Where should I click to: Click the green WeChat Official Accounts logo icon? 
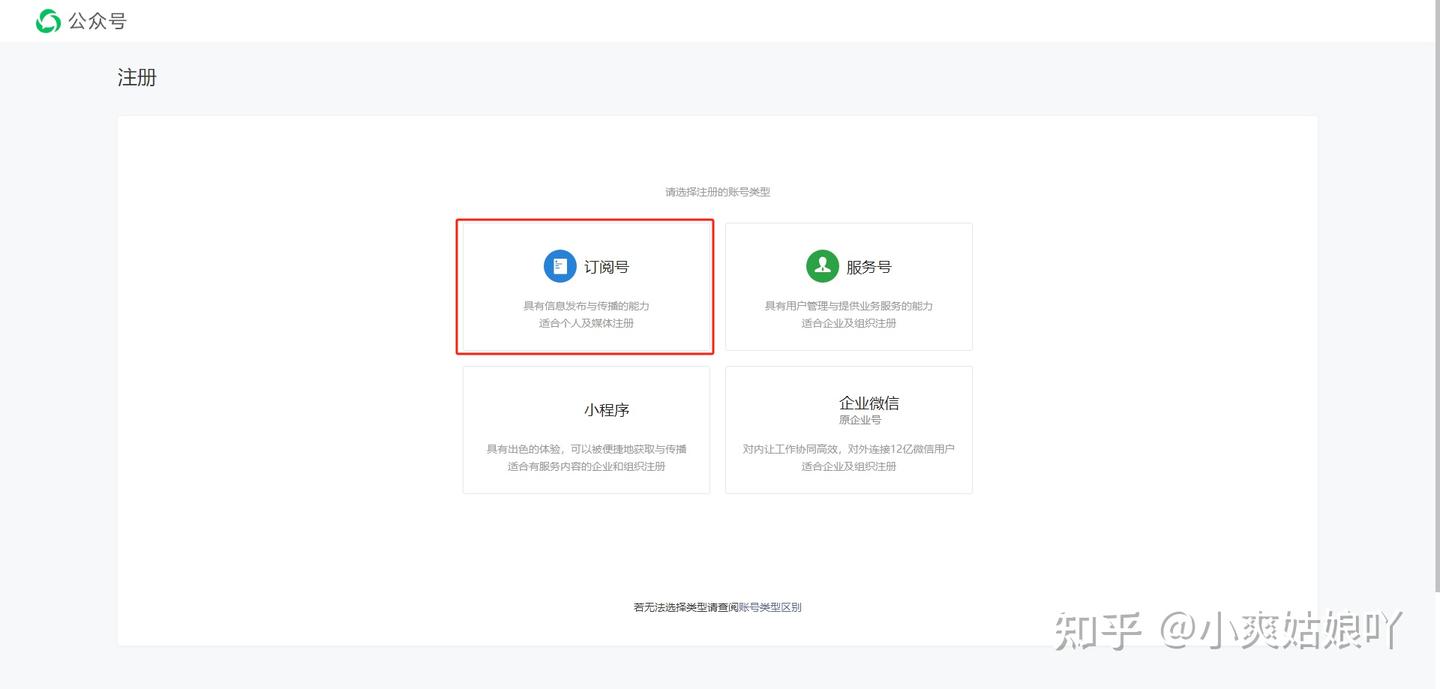(48, 21)
